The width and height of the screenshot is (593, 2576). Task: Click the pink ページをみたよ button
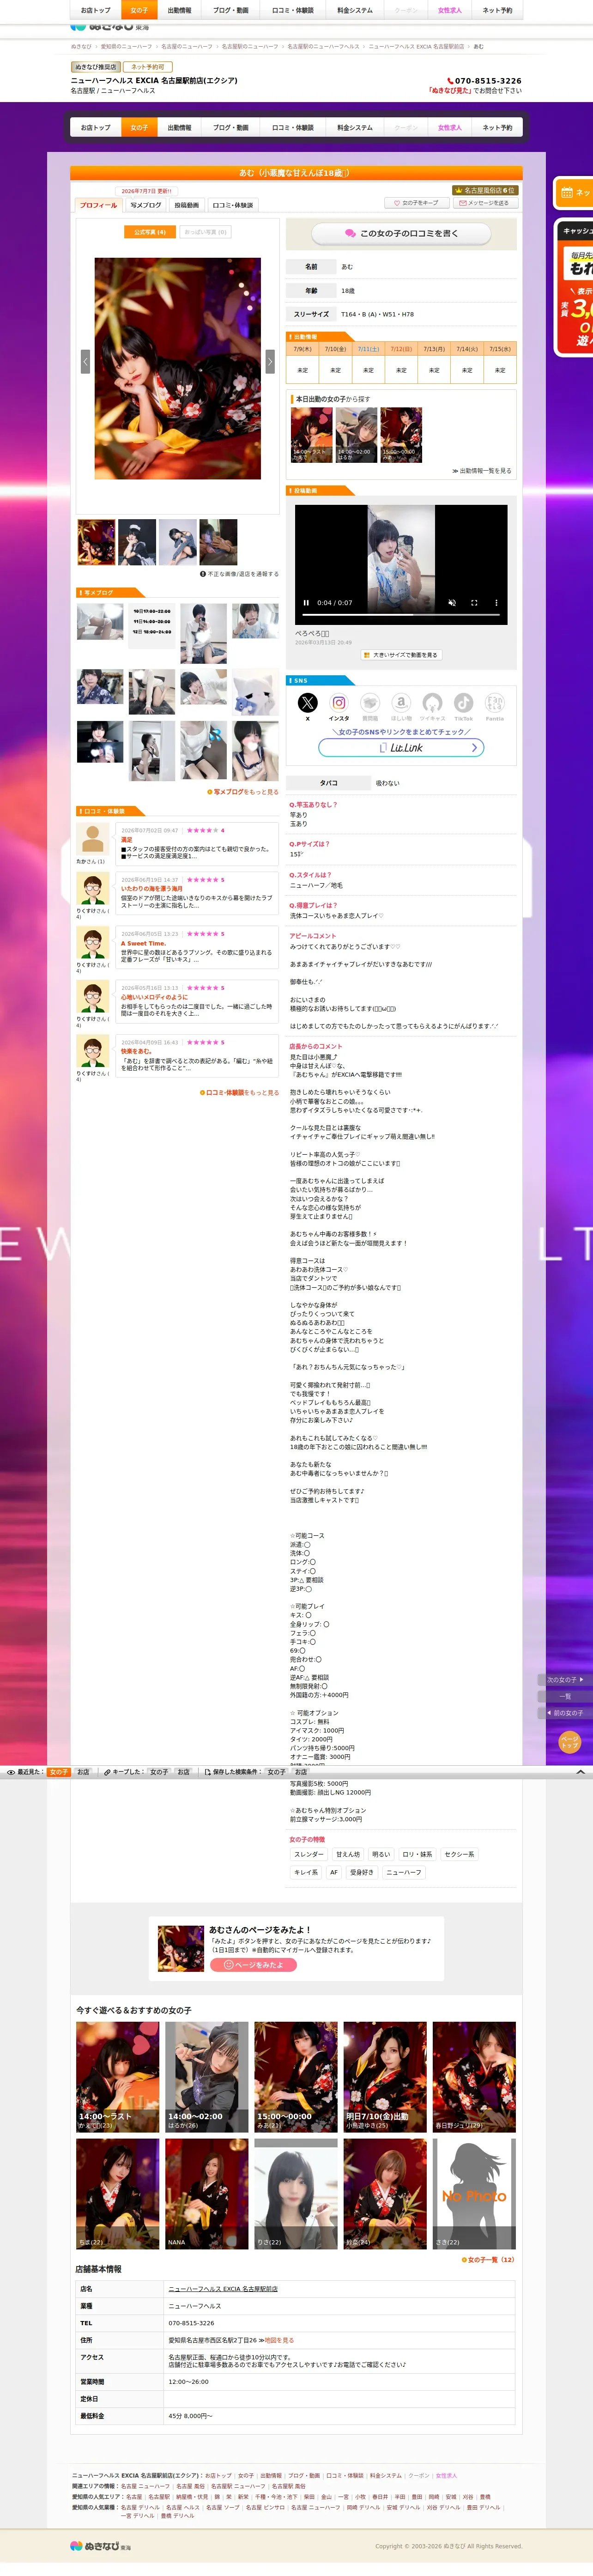[253, 1965]
